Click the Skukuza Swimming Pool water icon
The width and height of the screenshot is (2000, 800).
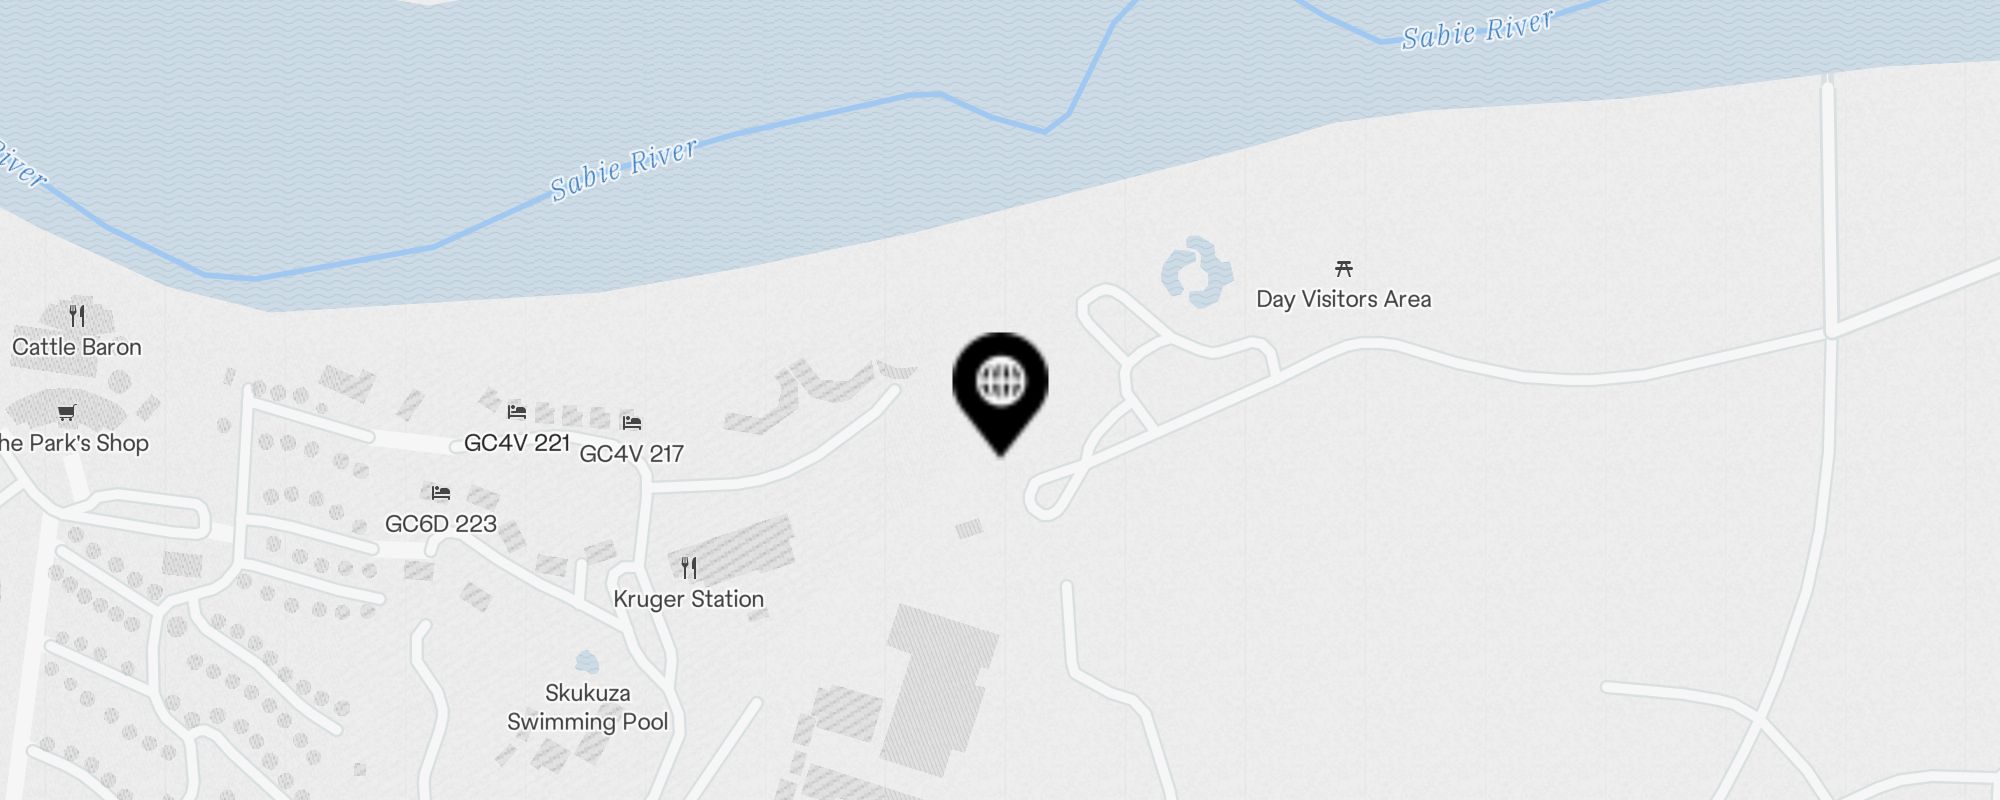point(587,662)
